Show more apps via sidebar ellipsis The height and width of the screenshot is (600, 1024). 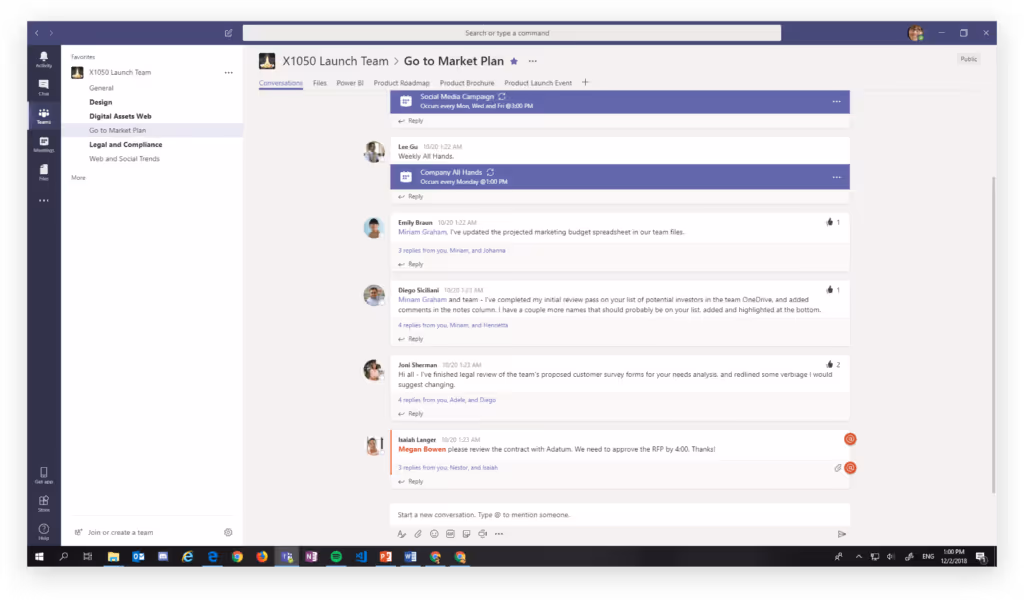tap(44, 200)
